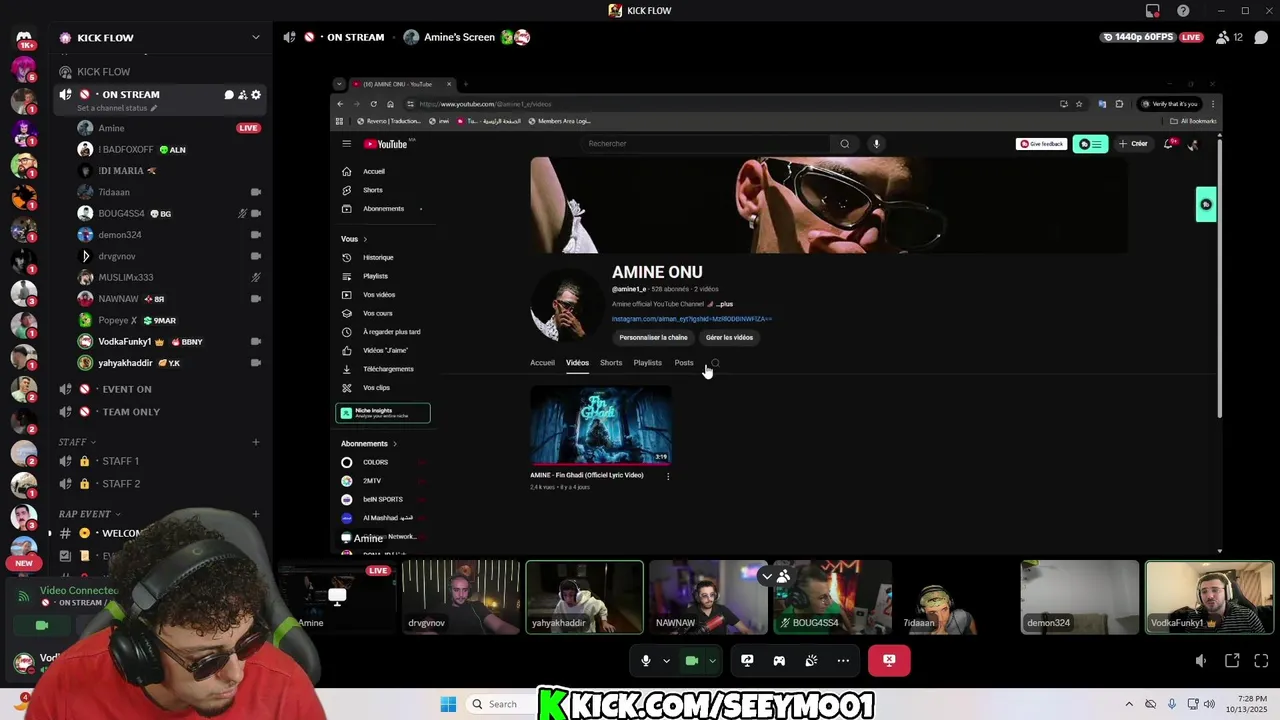
Task: Click search icon beside Posts channel tab
Action: (x=714, y=363)
